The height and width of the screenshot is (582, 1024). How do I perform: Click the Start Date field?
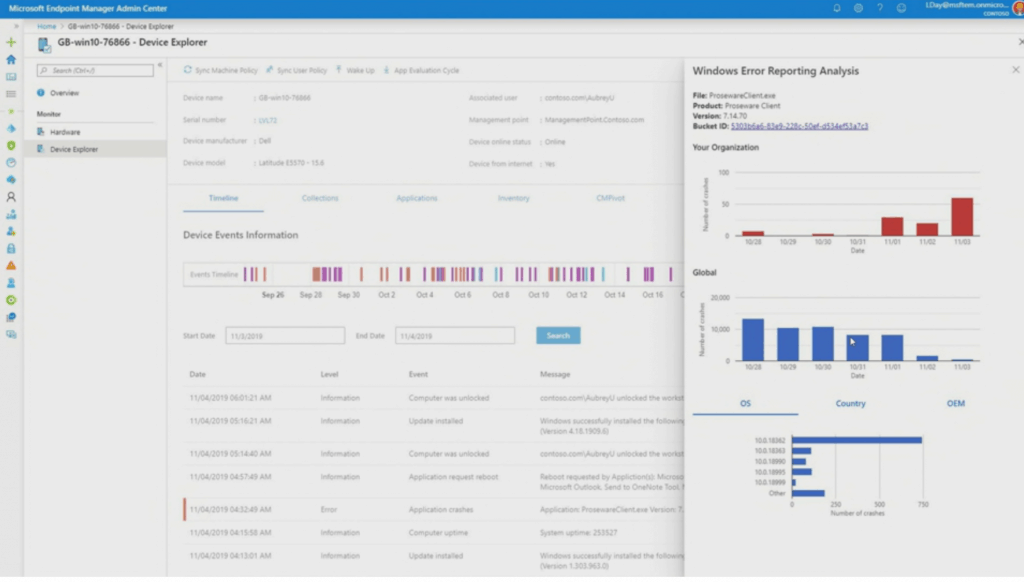point(285,336)
